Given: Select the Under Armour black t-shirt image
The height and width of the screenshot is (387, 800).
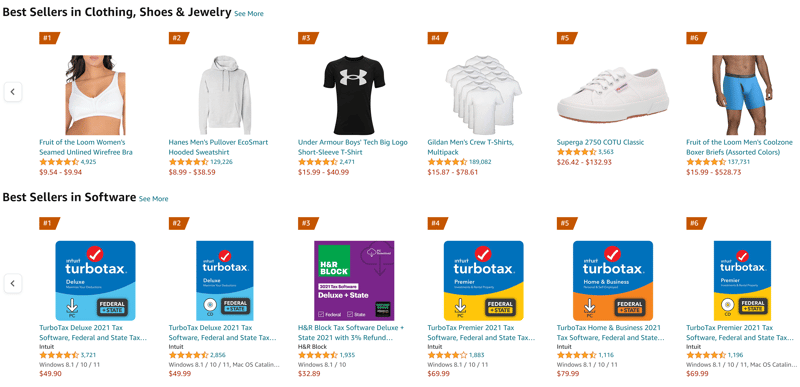Looking at the screenshot, I should coord(354,95).
